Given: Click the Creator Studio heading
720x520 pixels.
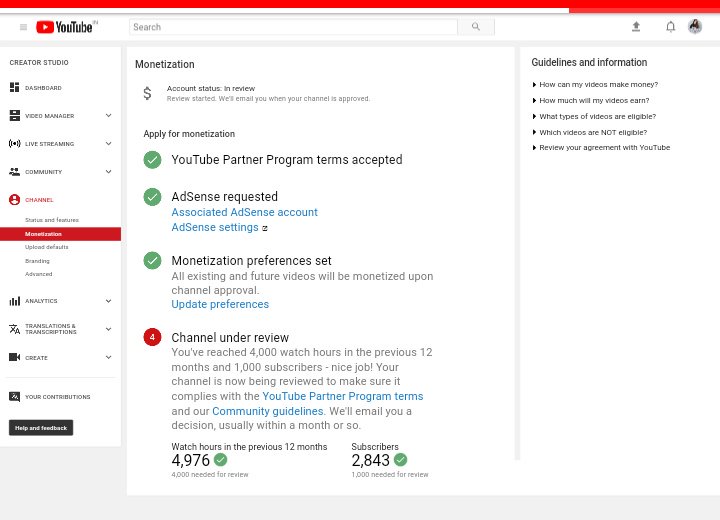Looking at the screenshot, I should click(39, 62).
